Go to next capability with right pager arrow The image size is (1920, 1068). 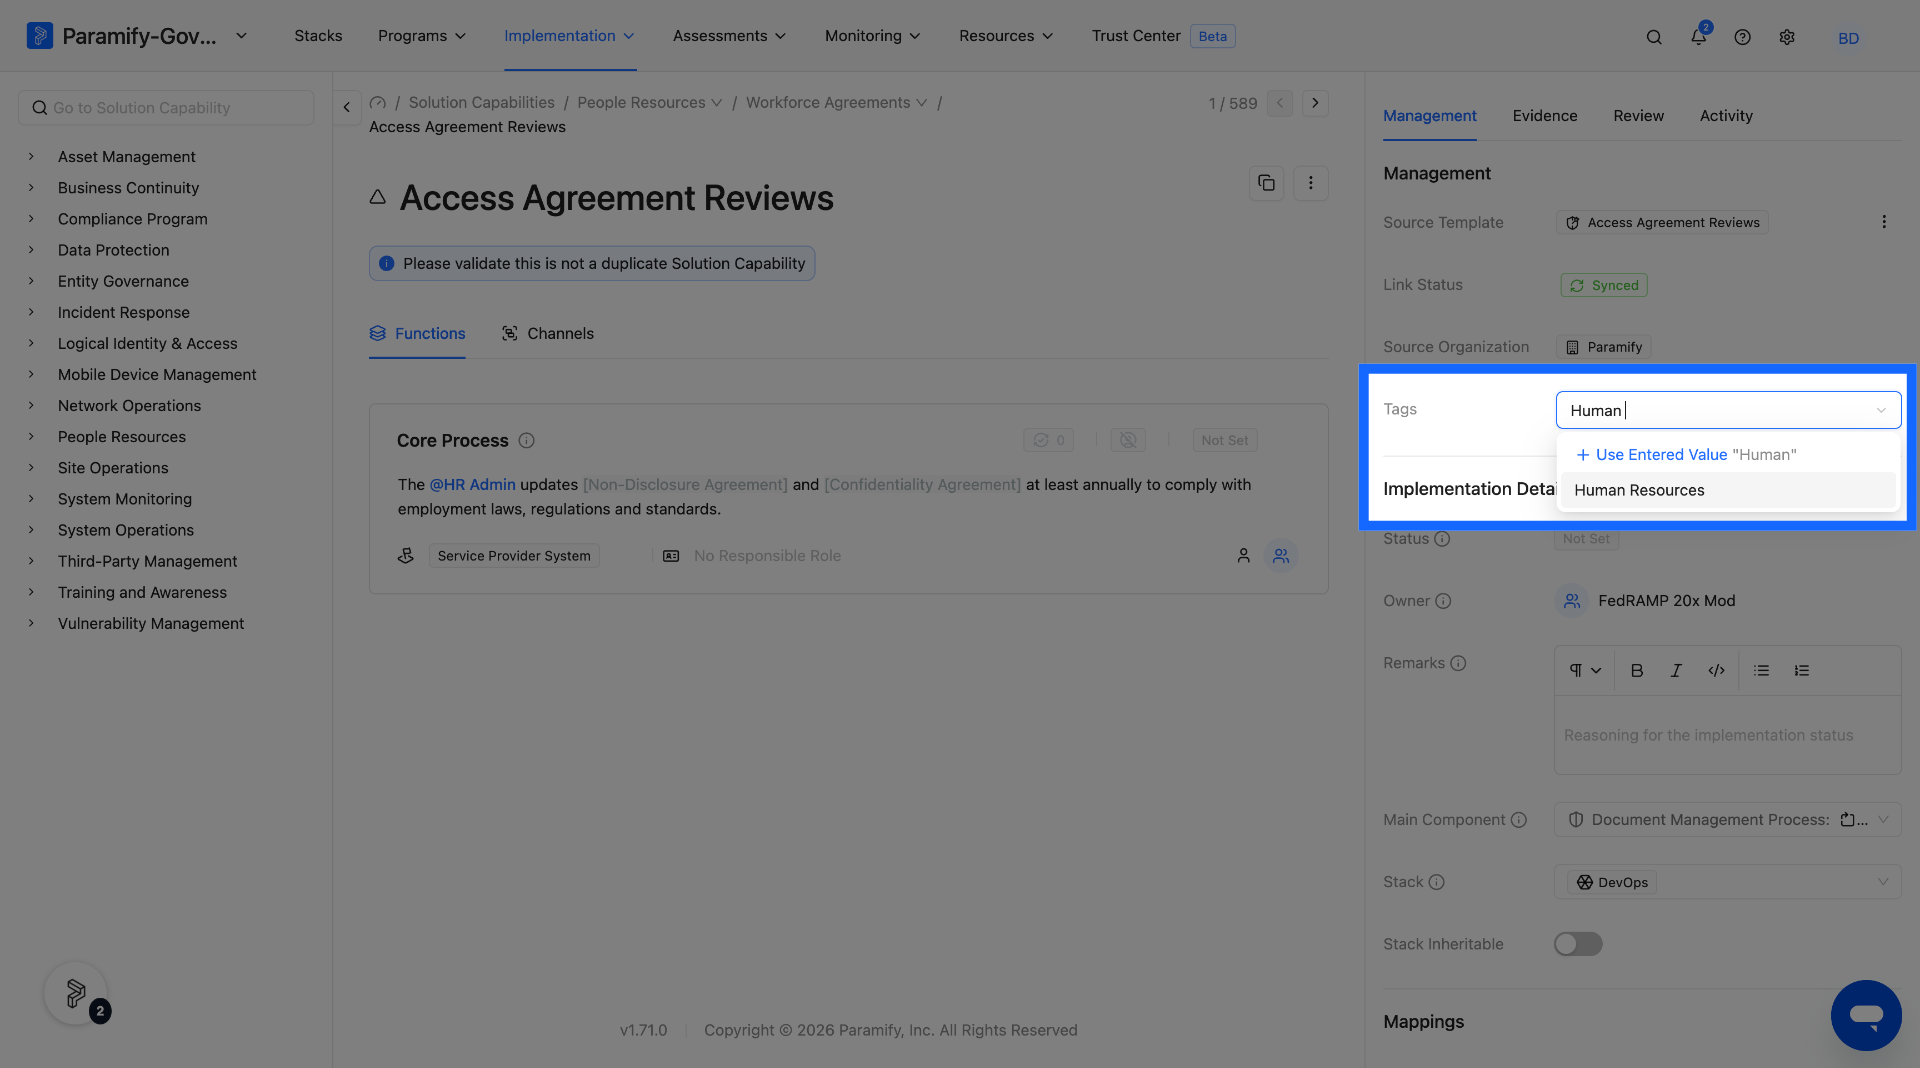pos(1315,103)
